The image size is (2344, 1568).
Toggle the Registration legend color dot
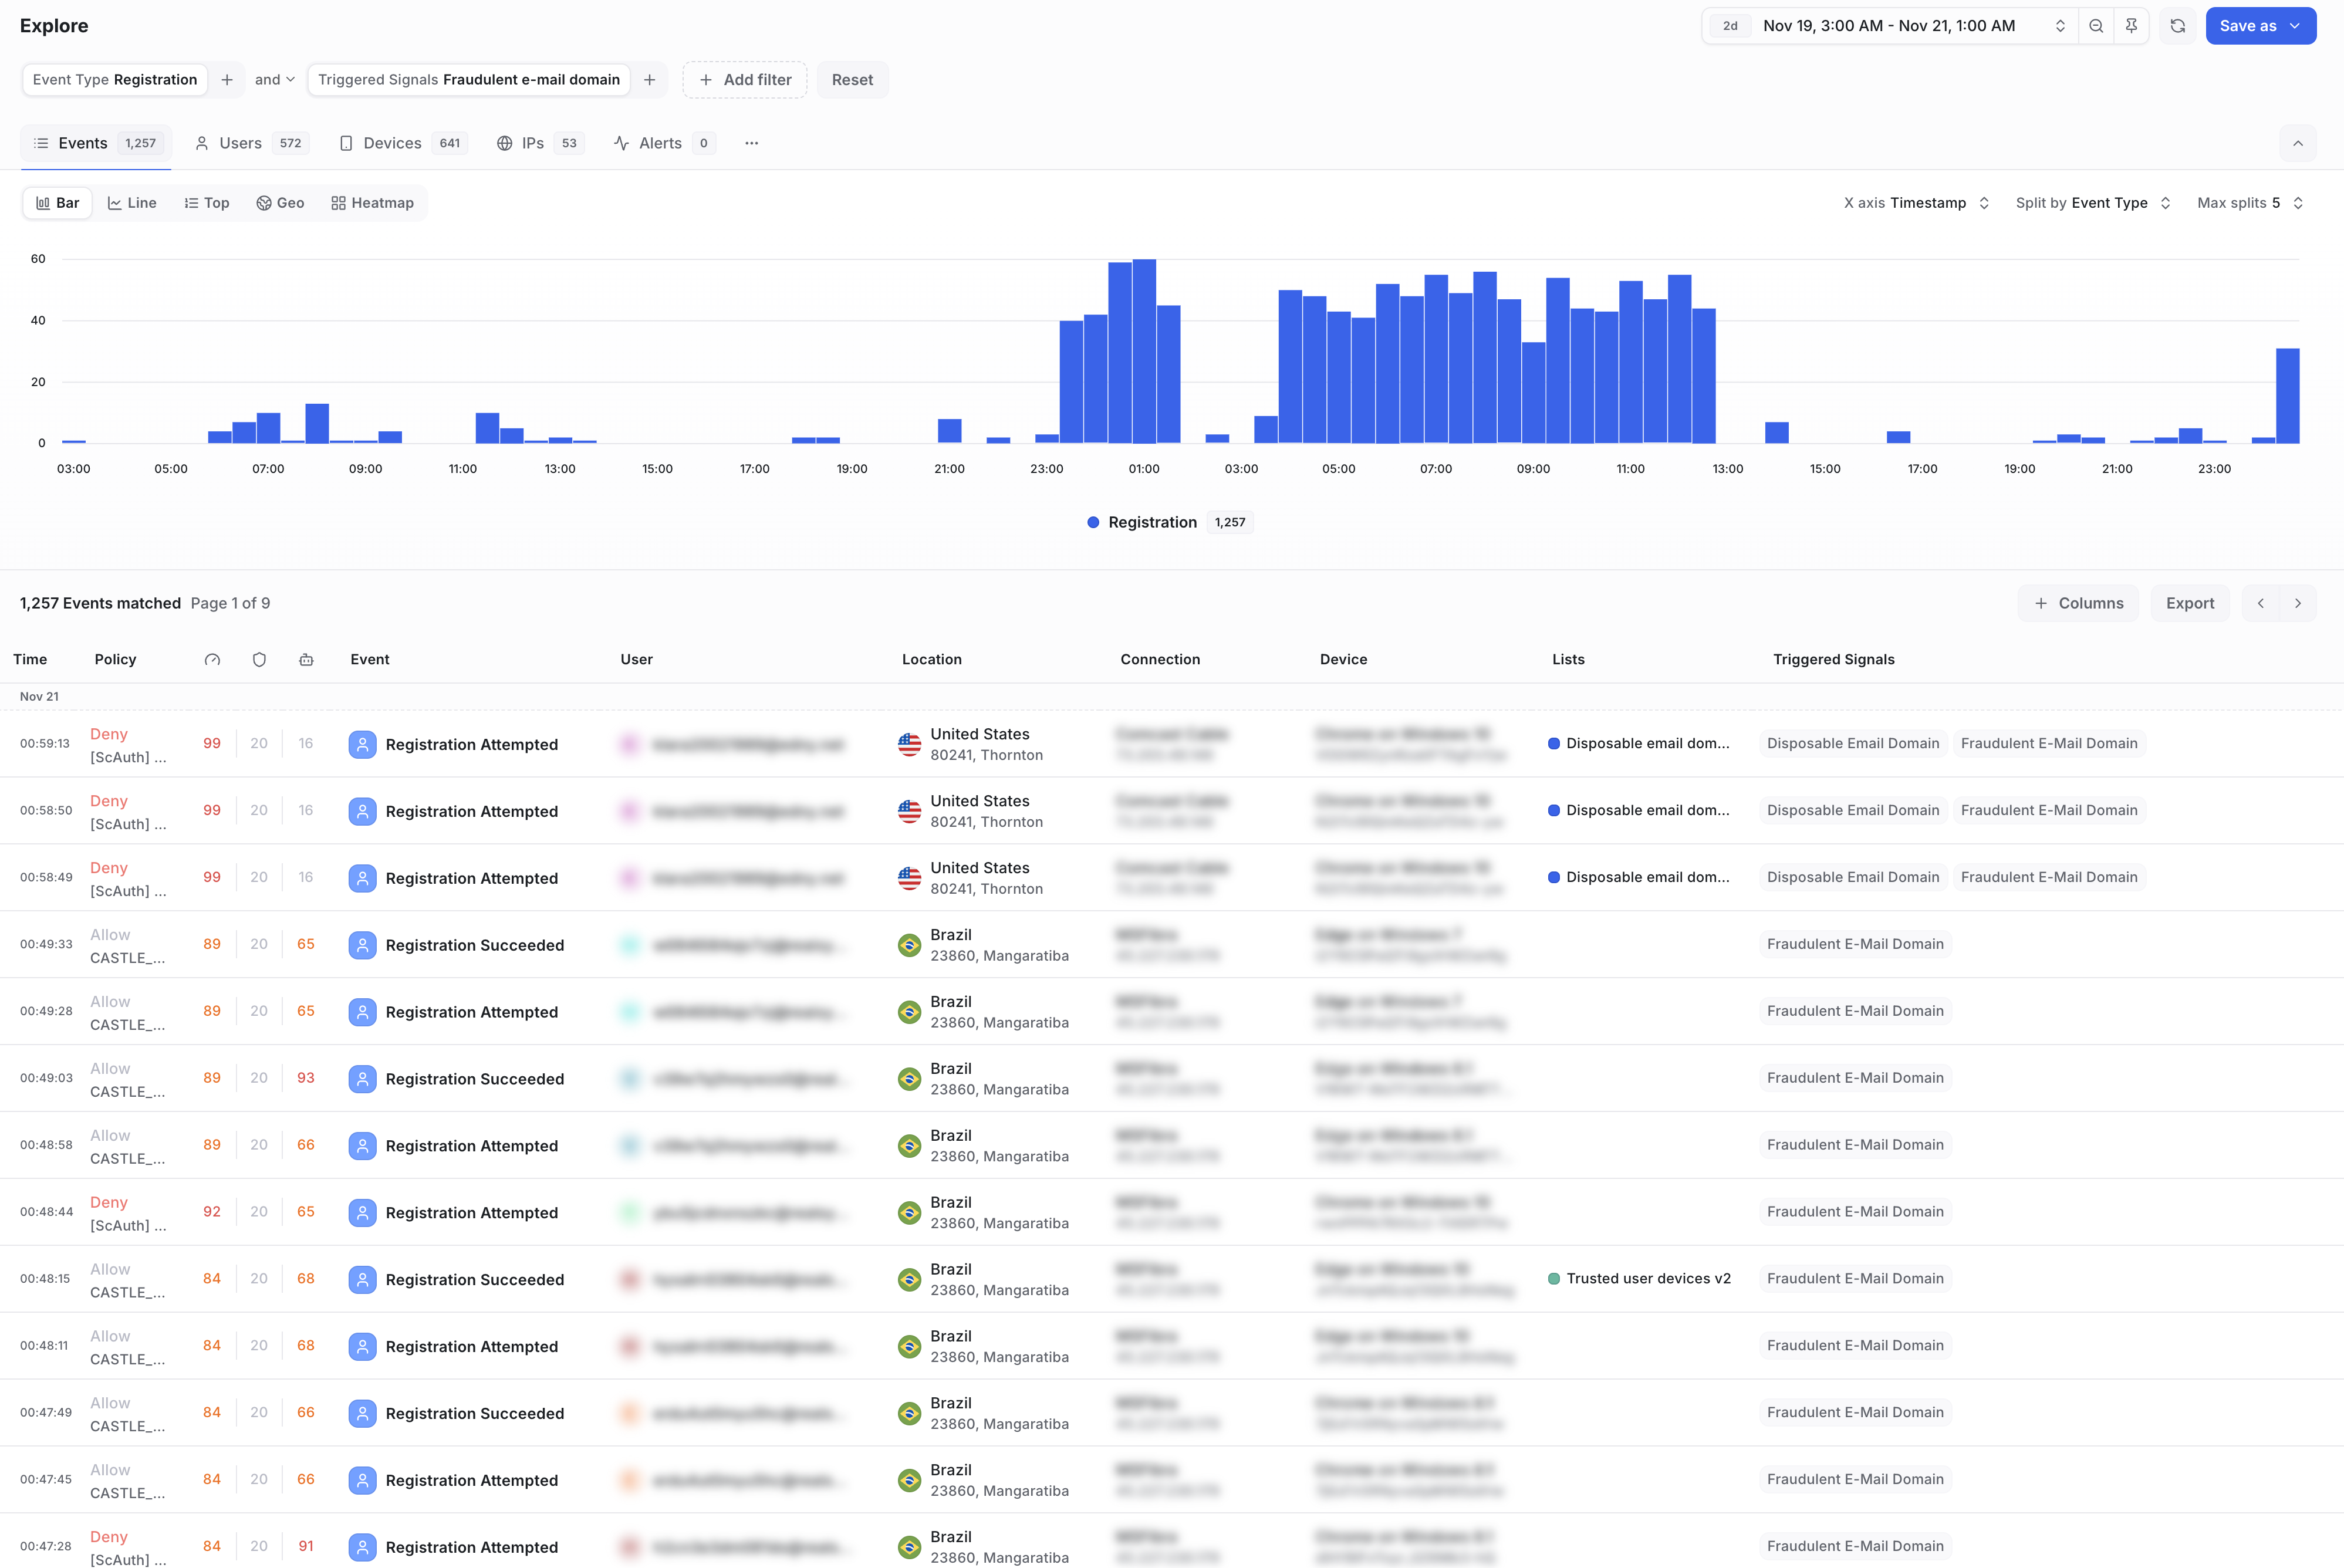click(x=1093, y=522)
